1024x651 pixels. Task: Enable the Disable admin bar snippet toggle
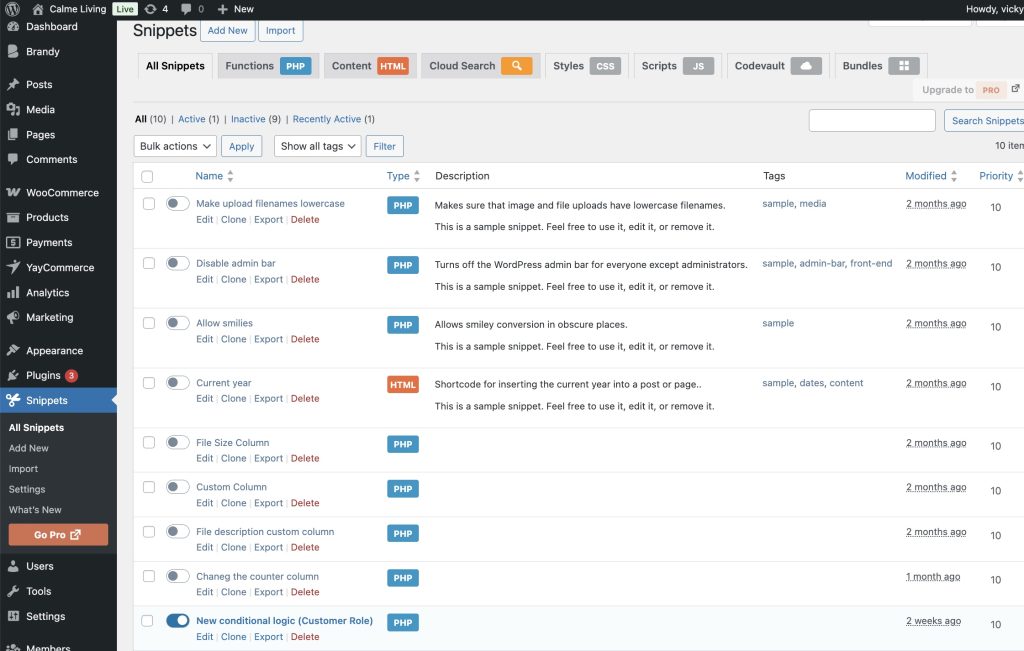click(x=178, y=264)
